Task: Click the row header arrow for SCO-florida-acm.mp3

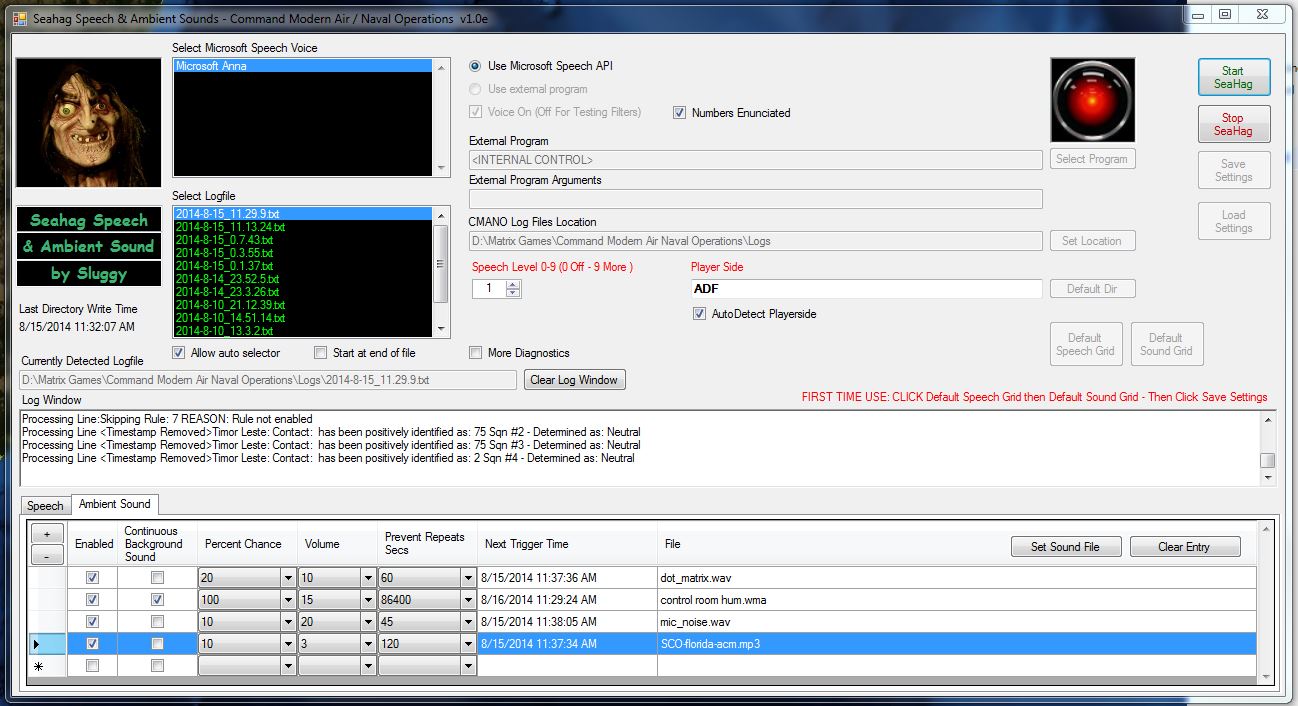Action: (47, 644)
